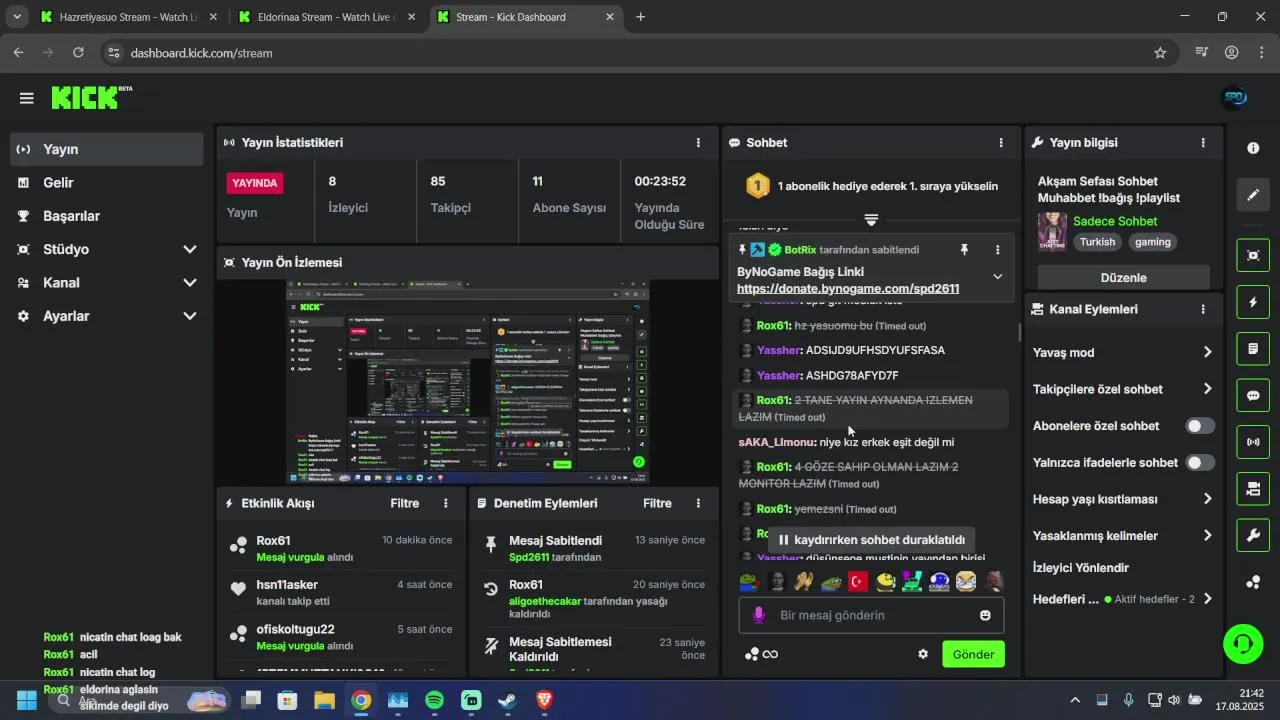Open Brave browser from taskbar
Image resolution: width=1280 pixels, height=720 pixels.
[x=544, y=701]
